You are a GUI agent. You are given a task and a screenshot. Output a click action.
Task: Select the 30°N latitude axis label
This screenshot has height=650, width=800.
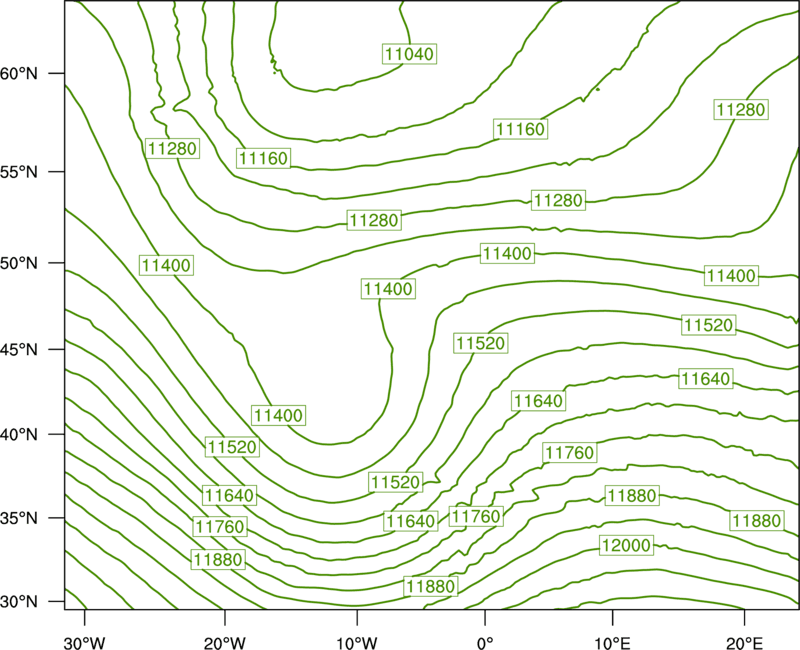click(x=19, y=602)
